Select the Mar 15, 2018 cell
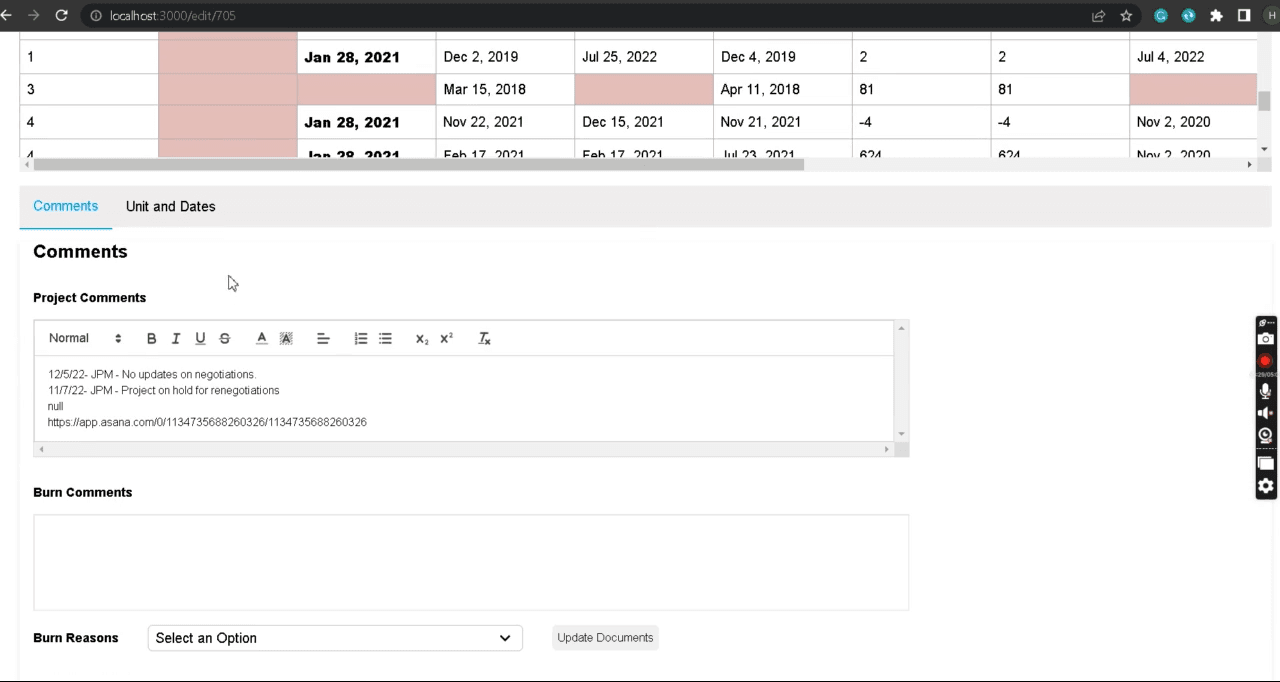This screenshot has height=682, width=1280. click(505, 89)
